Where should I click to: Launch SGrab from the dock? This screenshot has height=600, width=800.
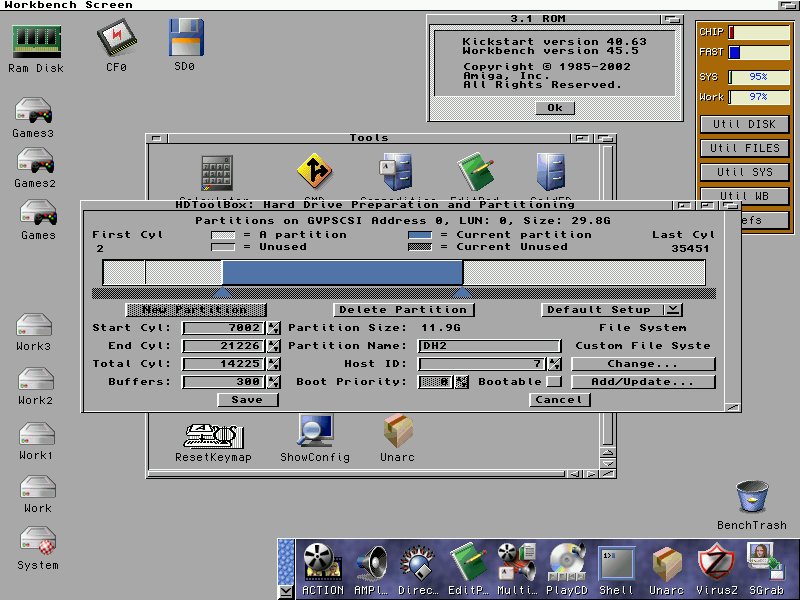pos(765,562)
